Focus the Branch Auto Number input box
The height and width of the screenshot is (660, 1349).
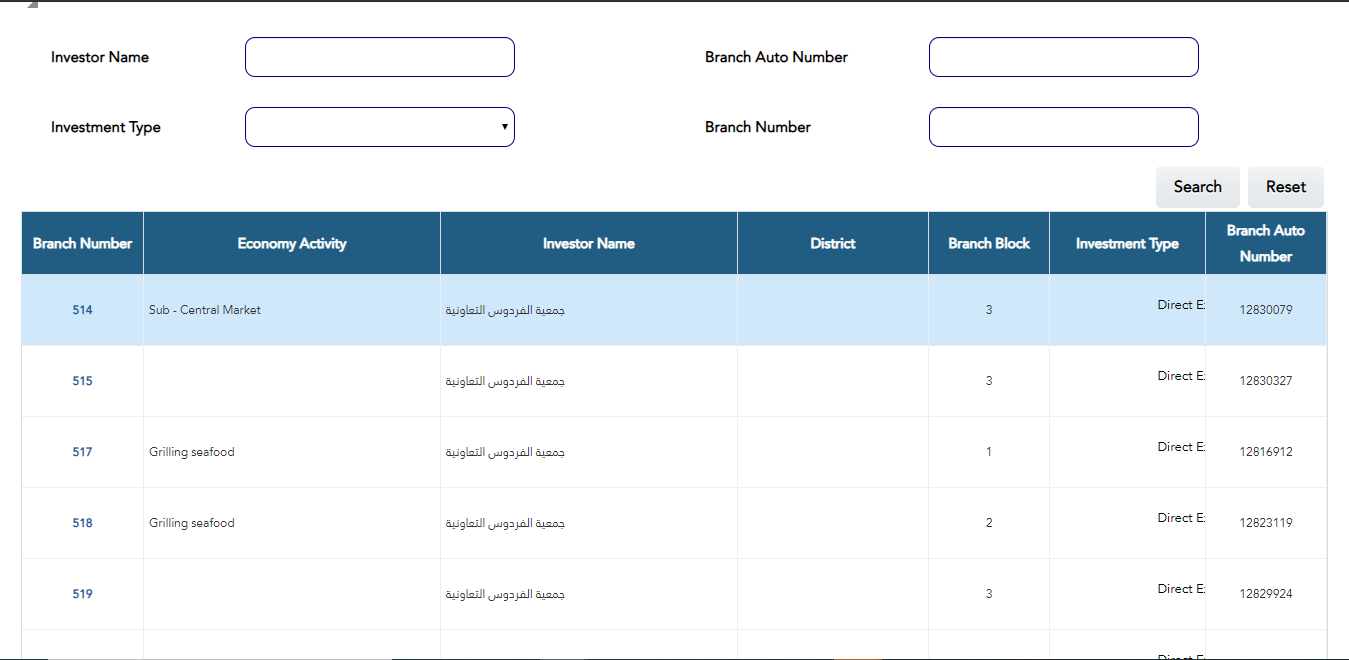tap(1064, 57)
